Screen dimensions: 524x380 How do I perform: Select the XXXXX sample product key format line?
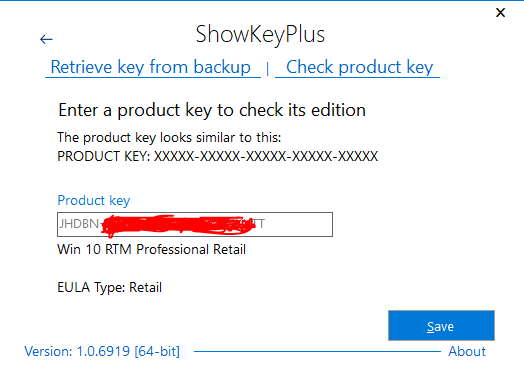click(218, 156)
